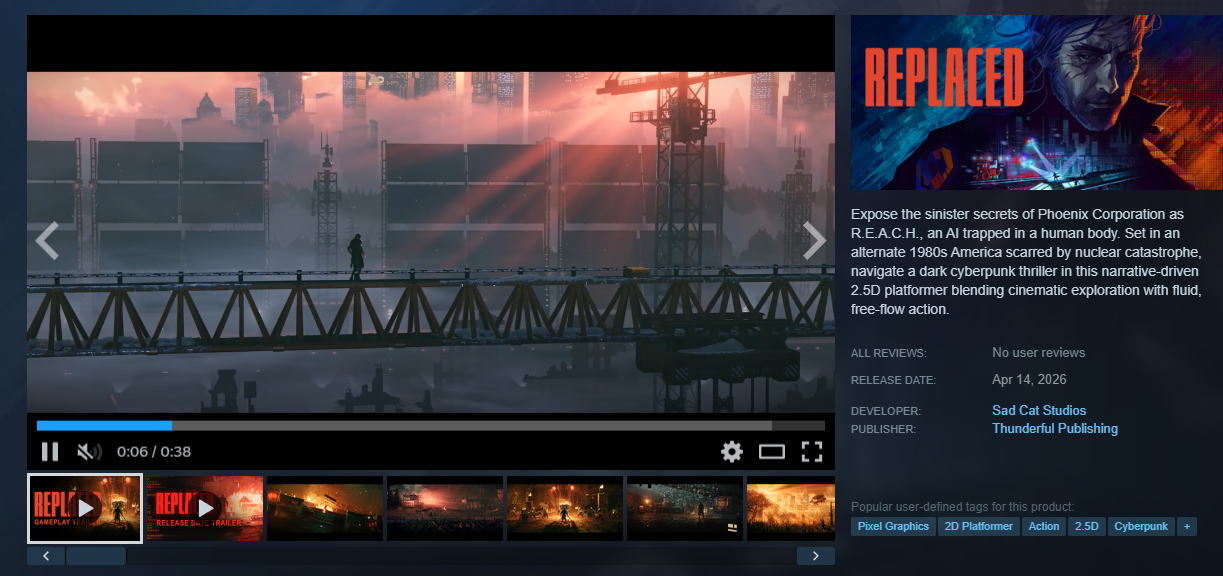Image resolution: width=1223 pixels, height=576 pixels.
Task: Select the Gameplay Trailer thumbnail
Action: click(x=85, y=508)
